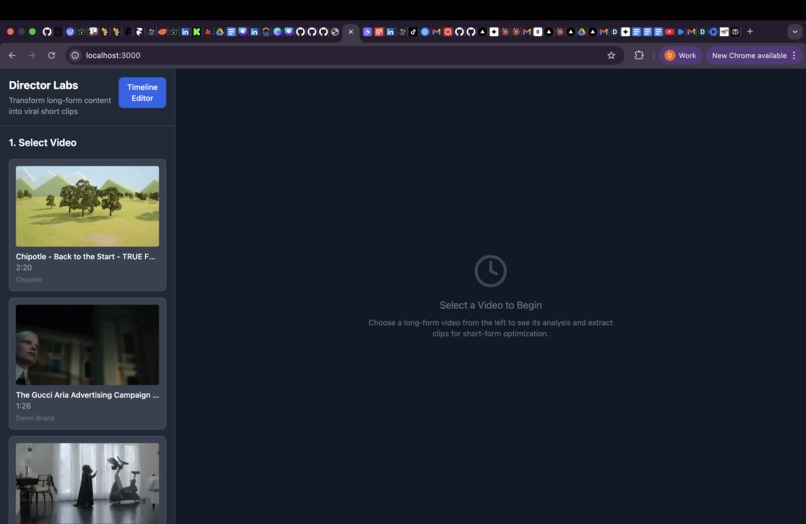The image size is (806, 524).
Task: Open the Extensions puzzle icon
Action: [639, 55]
